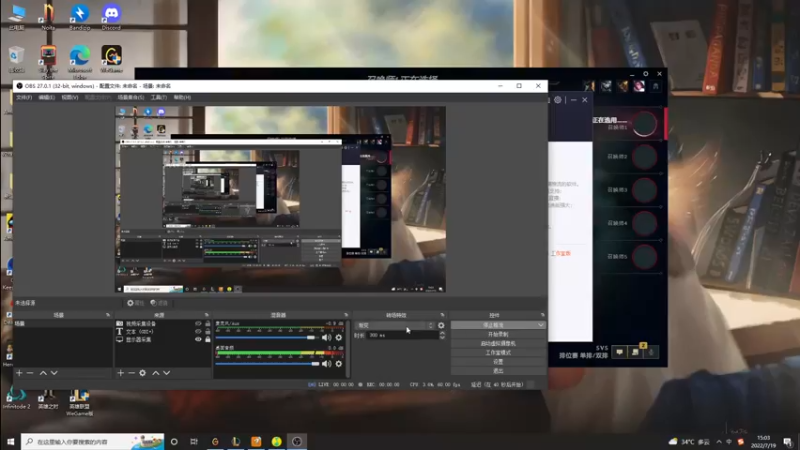The height and width of the screenshot is (450, 800).
Task: Open OBS 设置 settings button
Action: (498, 362)
